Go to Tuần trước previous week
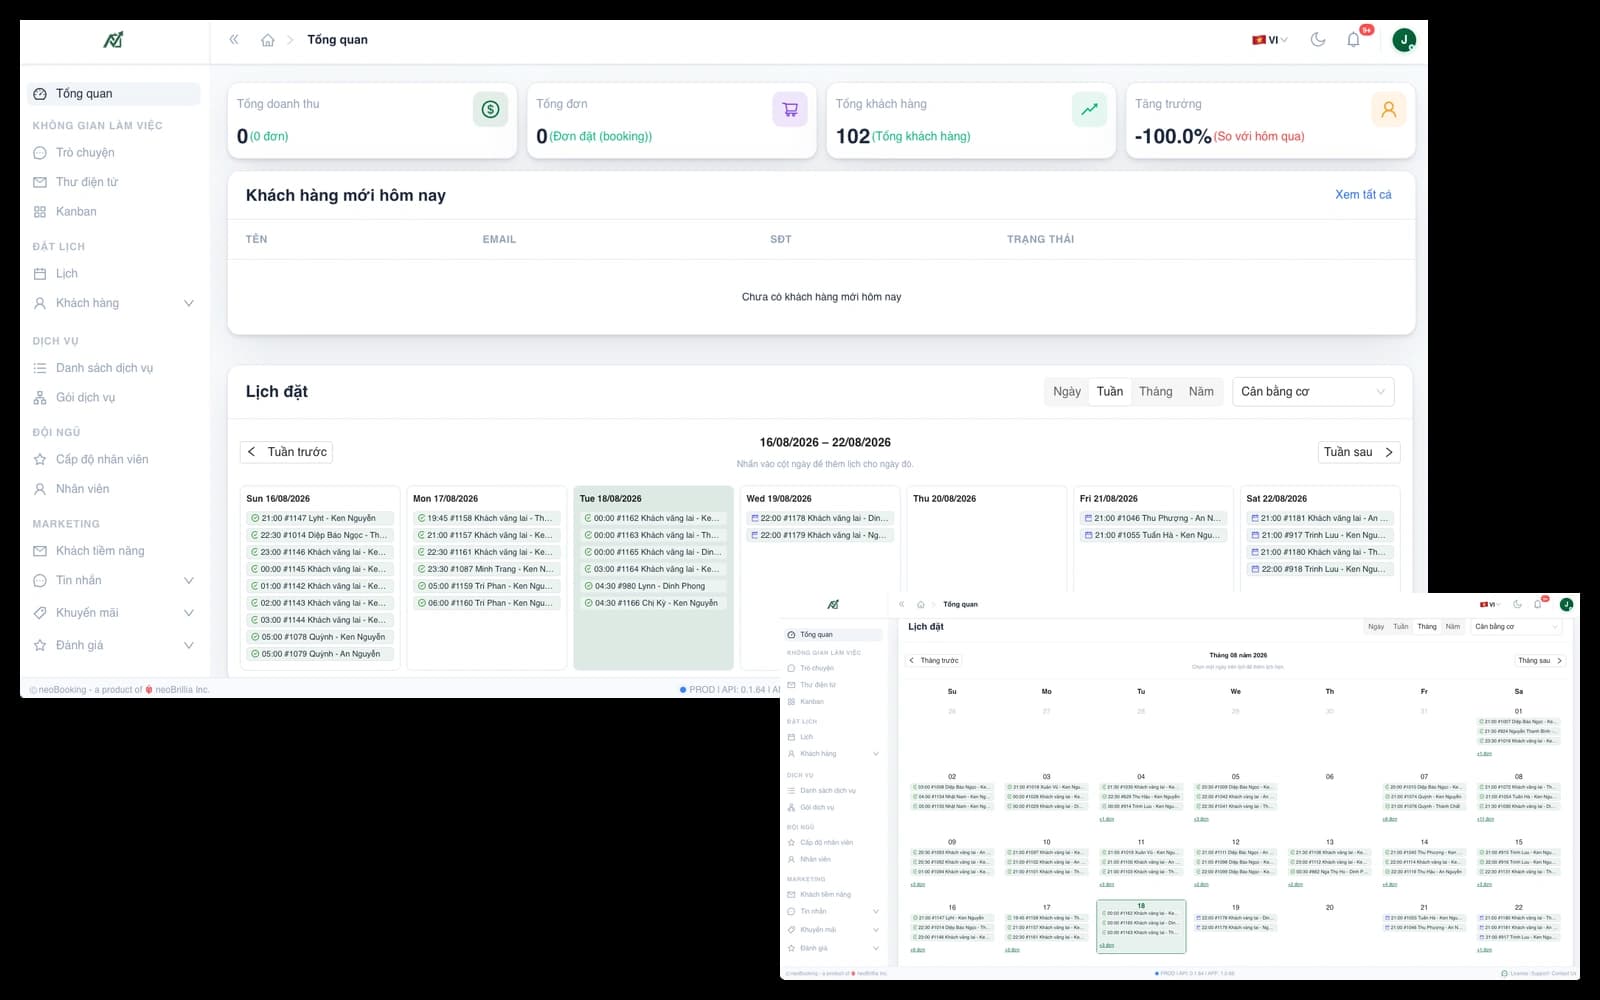The image size is (1600, 1000). click(x=286, y=452)
